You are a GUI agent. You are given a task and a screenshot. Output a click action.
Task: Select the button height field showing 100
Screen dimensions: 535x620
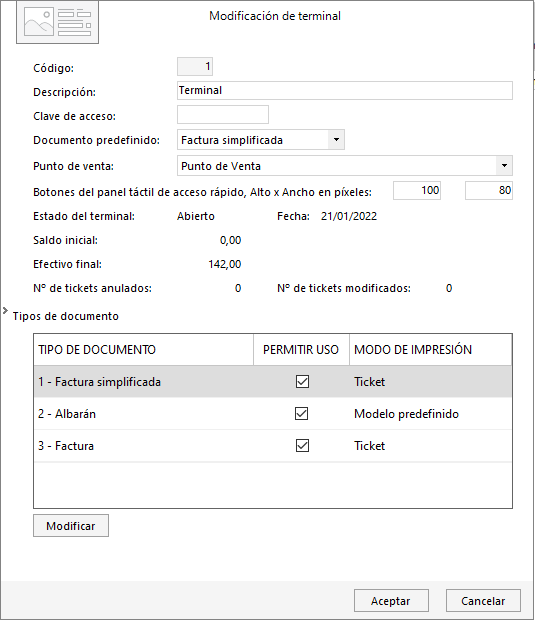point(417,191)
